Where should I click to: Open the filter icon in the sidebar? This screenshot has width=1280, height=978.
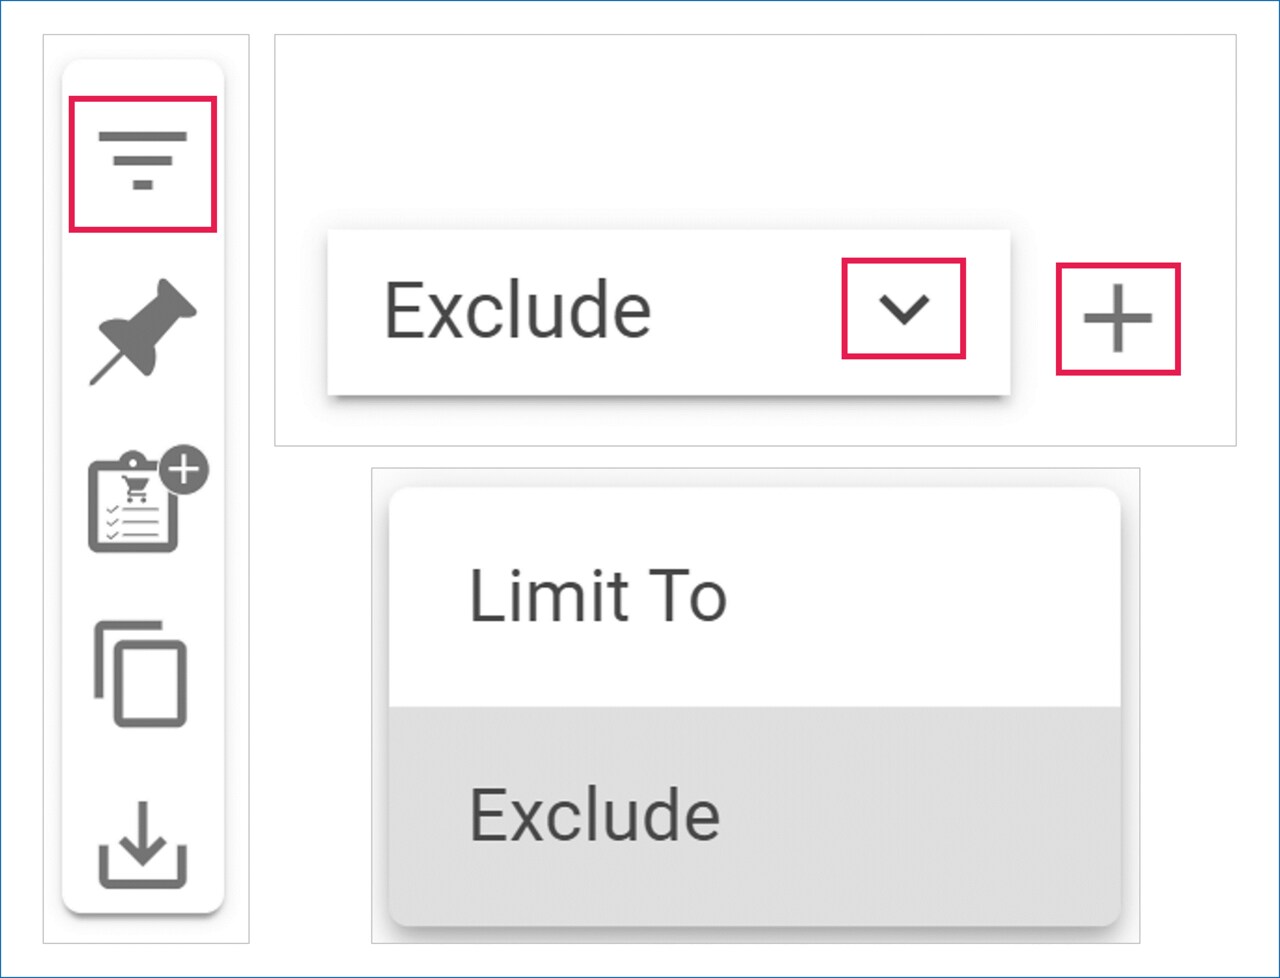click(x=142, y=163)
